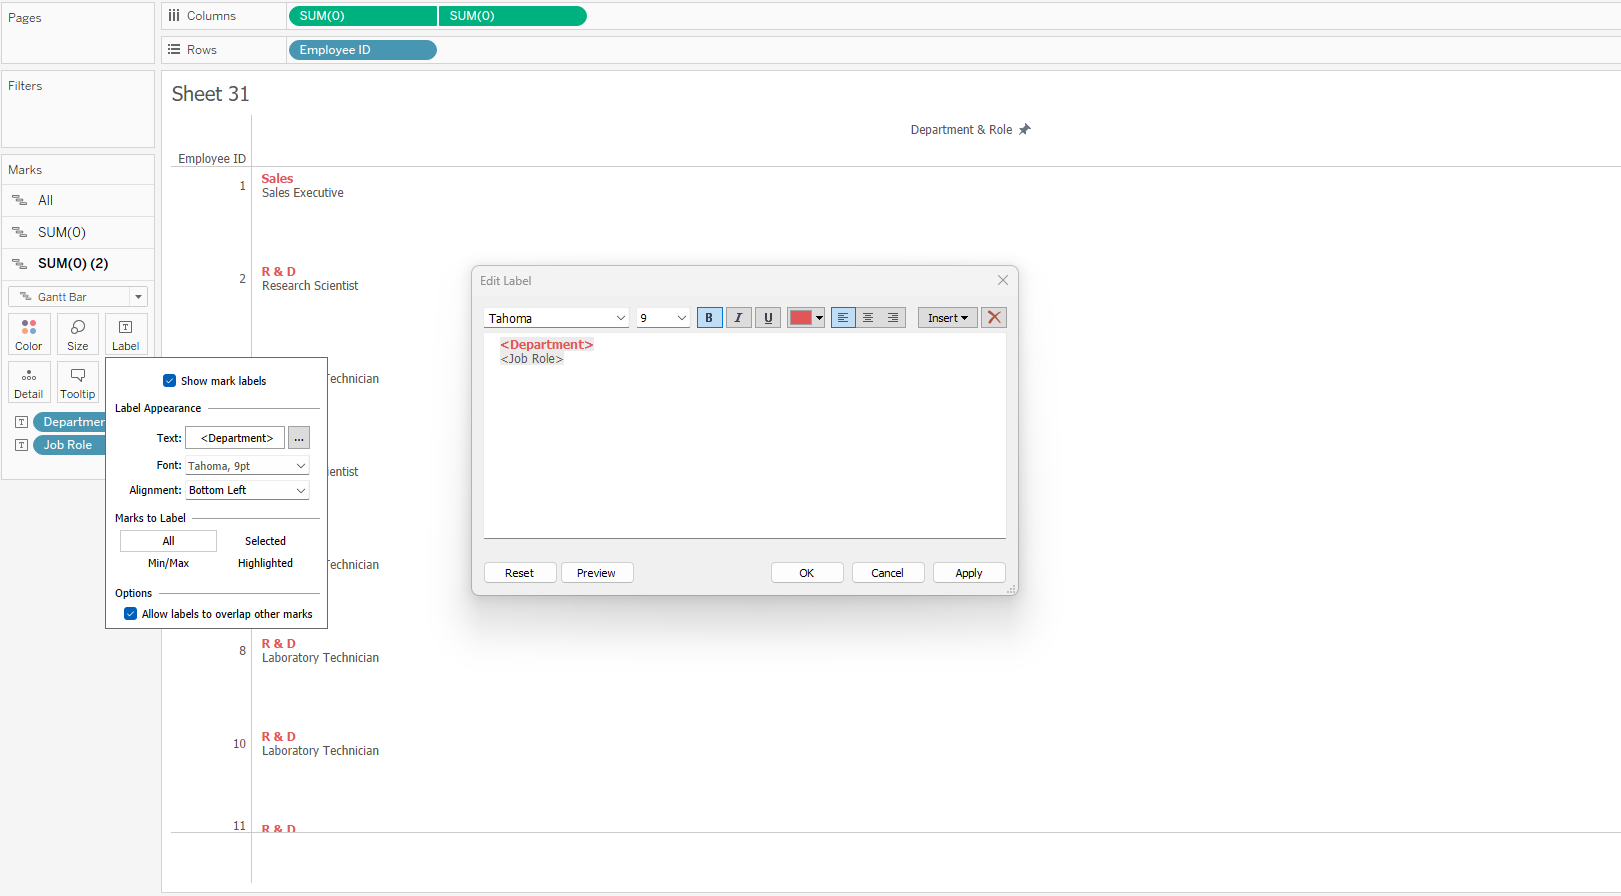Click Apply in Edit Label dialog
Screen dimensions: 1621x896
(969, 573)
